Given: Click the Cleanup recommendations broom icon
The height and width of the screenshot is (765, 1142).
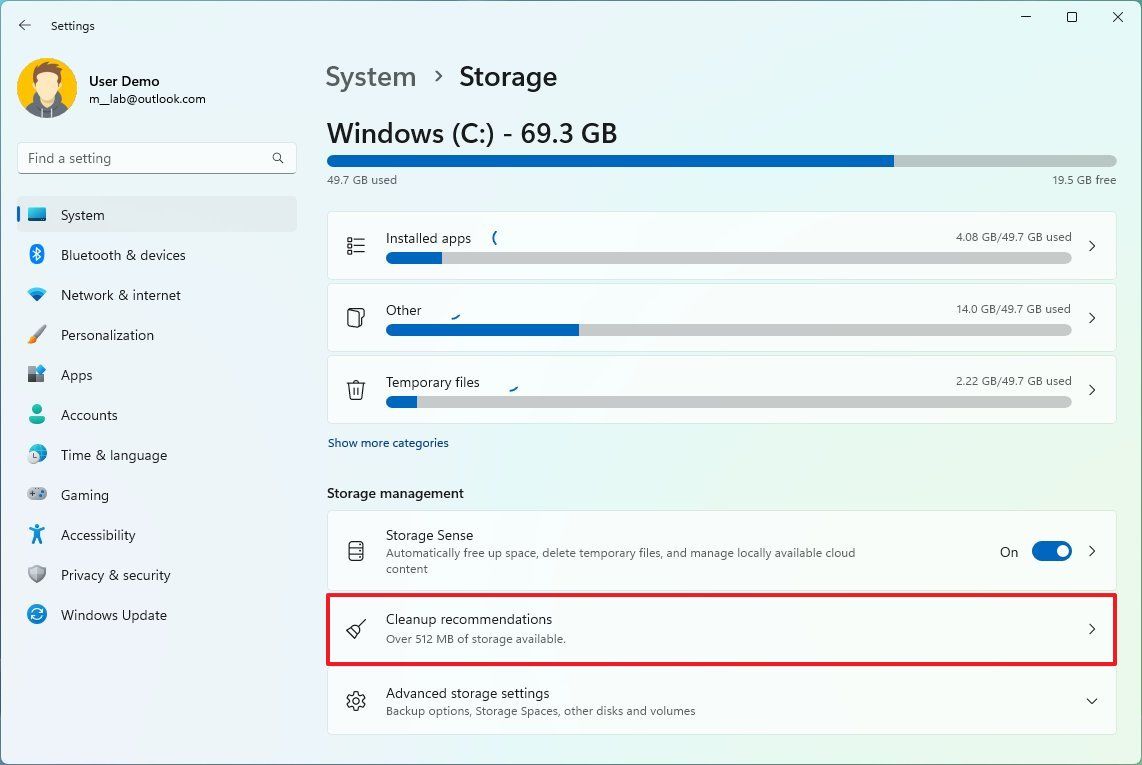Looking at the screenshot, I should click(356, 629).
